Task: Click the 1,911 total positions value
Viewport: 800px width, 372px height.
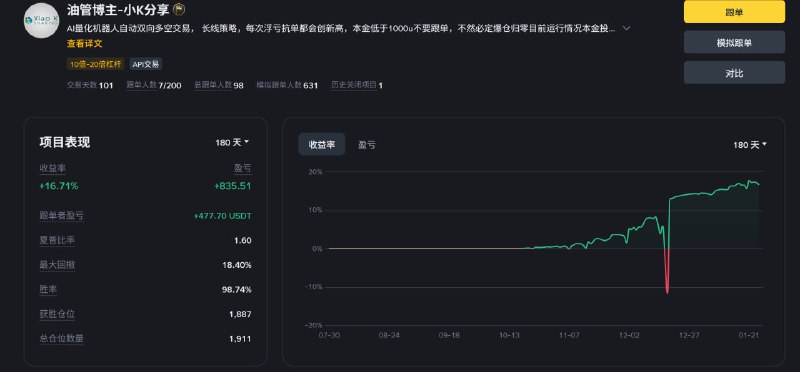Action: [x=240, y=338]
